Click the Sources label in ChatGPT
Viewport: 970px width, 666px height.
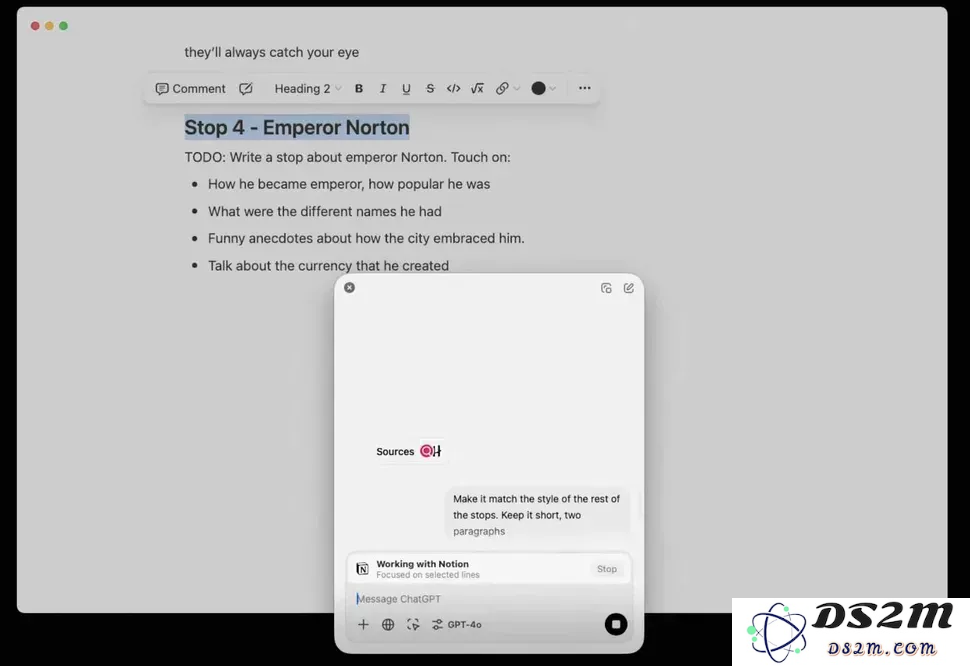[x=395, y=451]
